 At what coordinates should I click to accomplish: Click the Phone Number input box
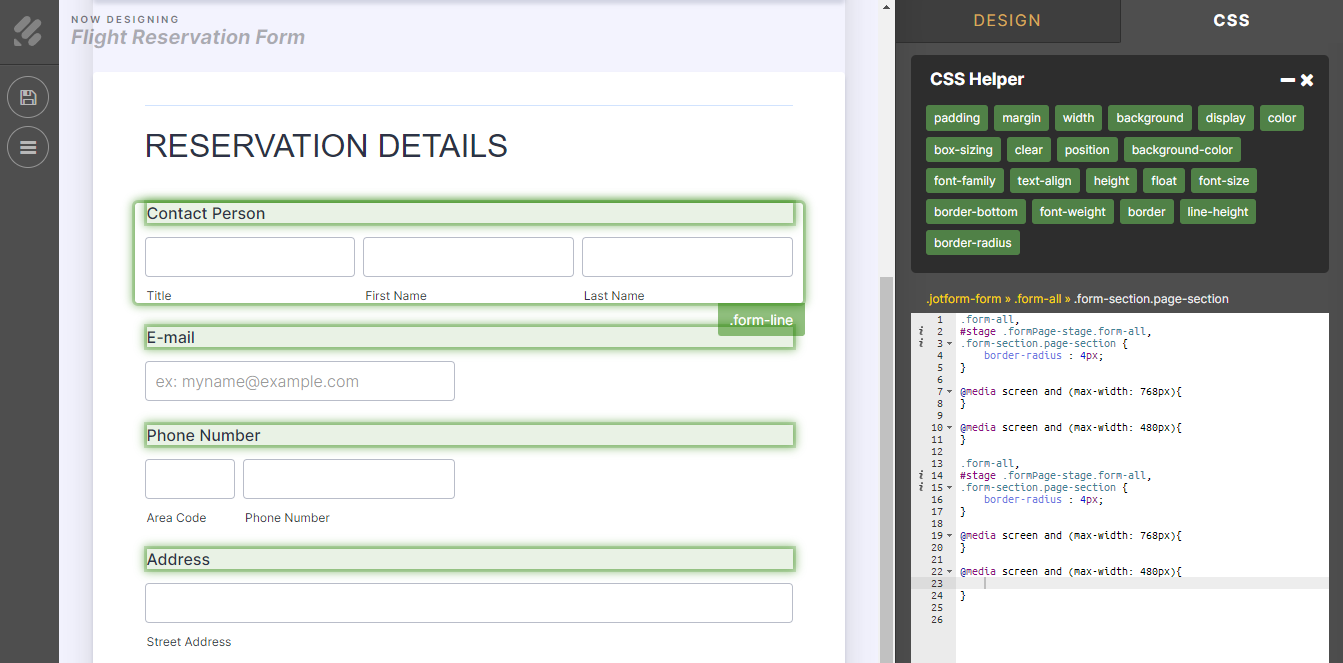[x=349, y=479]
